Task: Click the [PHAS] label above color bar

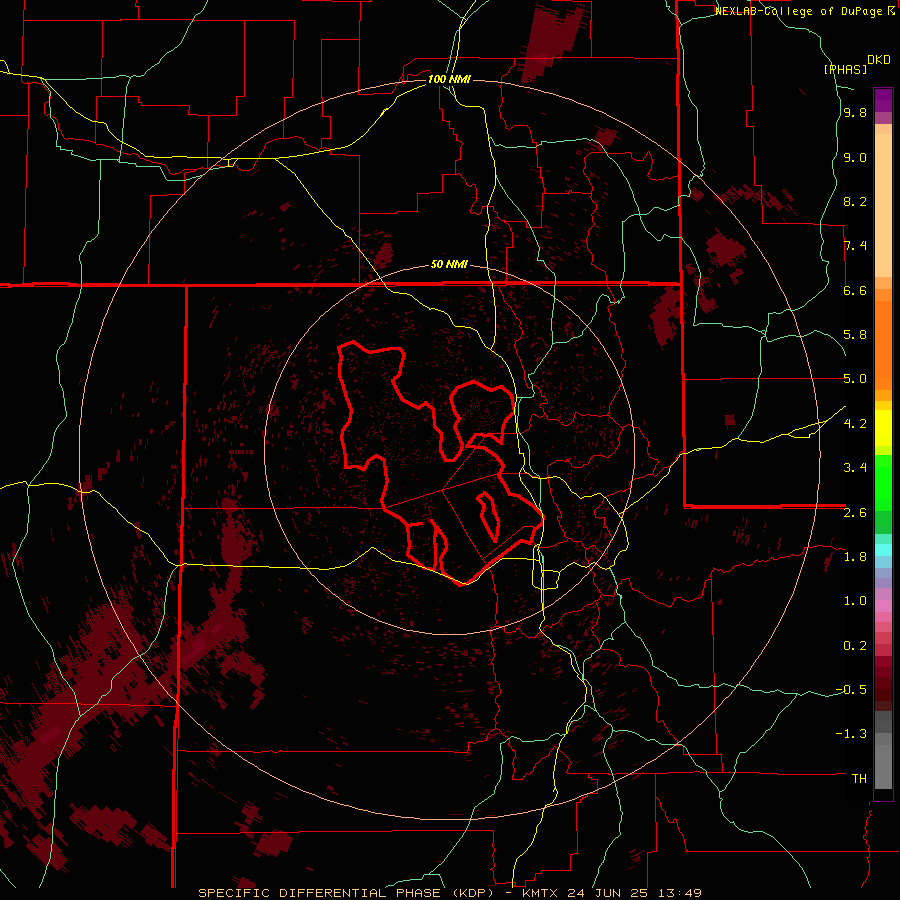Action: [x=845, y=69]
